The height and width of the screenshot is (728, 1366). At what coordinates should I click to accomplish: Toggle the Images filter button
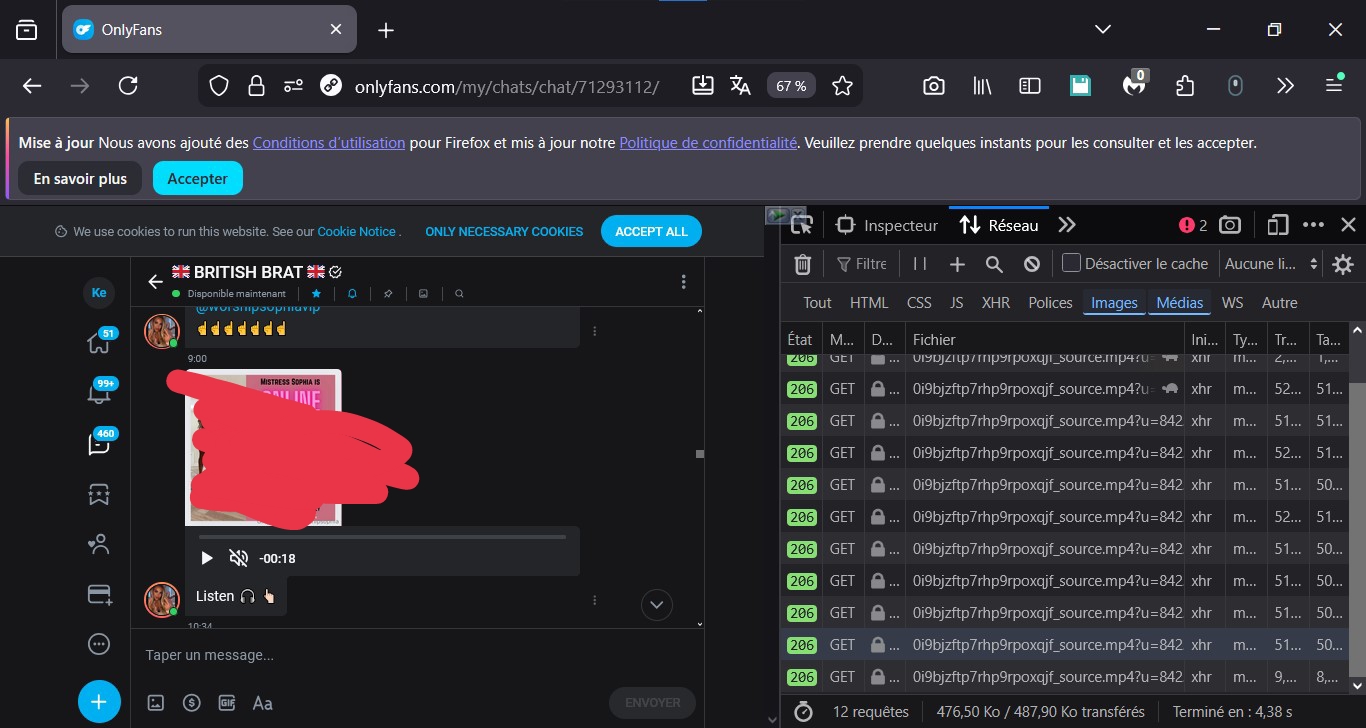tap(1114, 303)
